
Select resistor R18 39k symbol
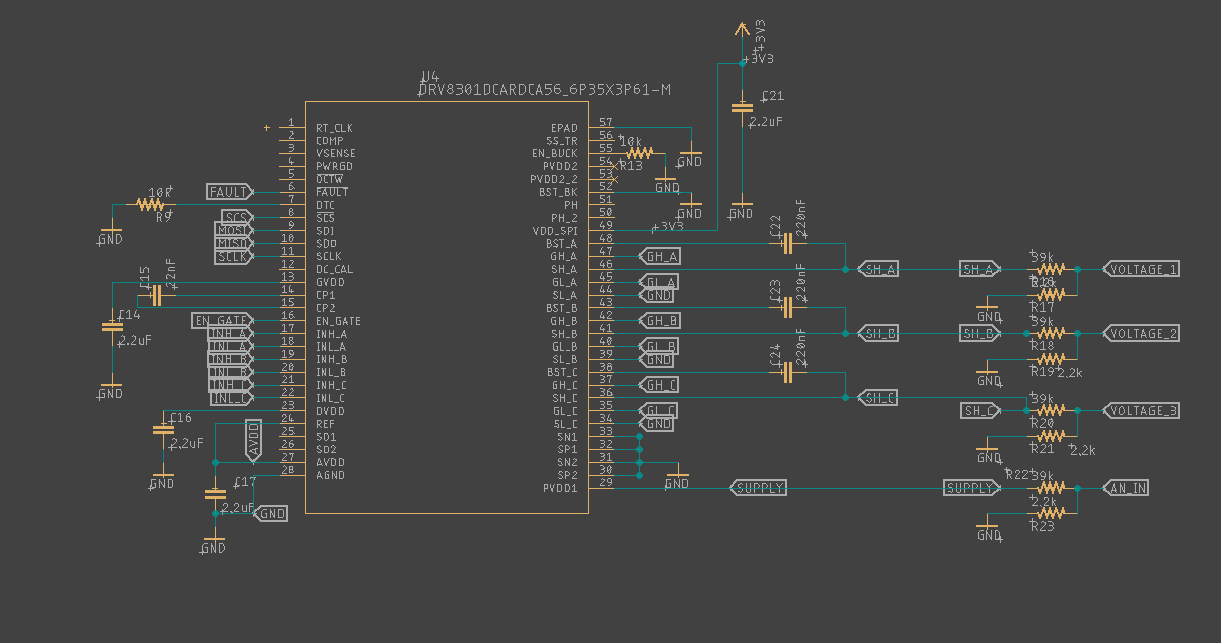(1050, 334)
